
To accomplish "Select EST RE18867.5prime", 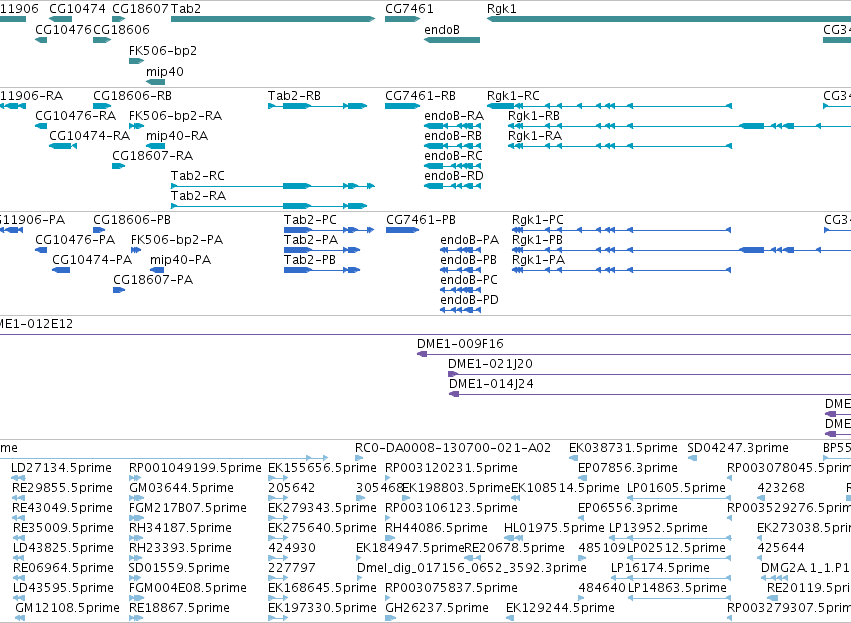I will [136, 618].
